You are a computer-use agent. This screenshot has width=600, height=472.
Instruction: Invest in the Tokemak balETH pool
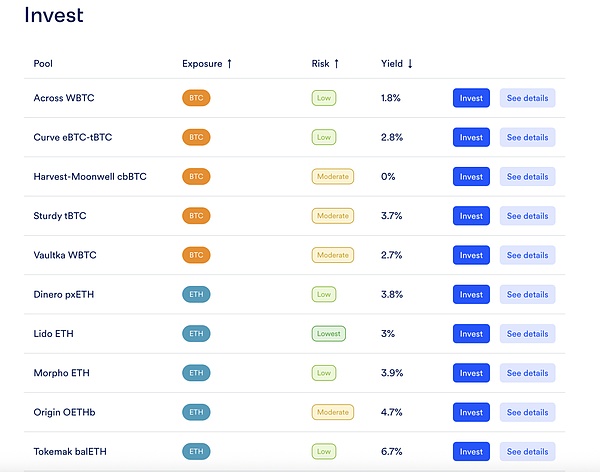(471, 451)
